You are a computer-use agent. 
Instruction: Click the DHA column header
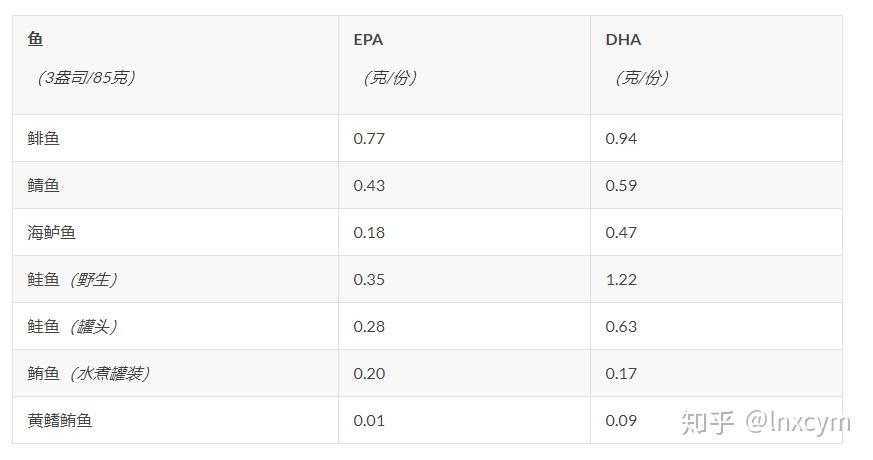click(623, 40)
